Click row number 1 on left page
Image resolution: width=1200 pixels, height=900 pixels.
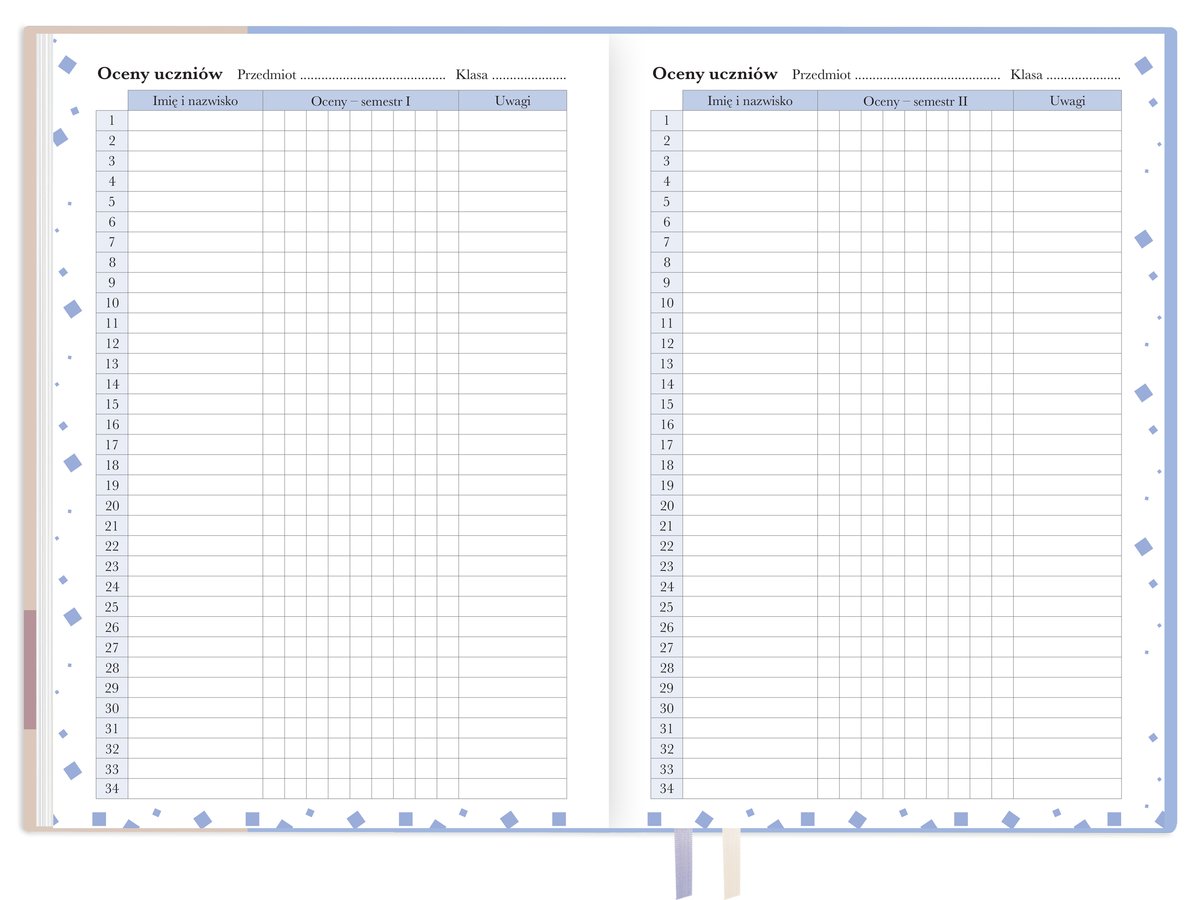(x=112, y=121)
